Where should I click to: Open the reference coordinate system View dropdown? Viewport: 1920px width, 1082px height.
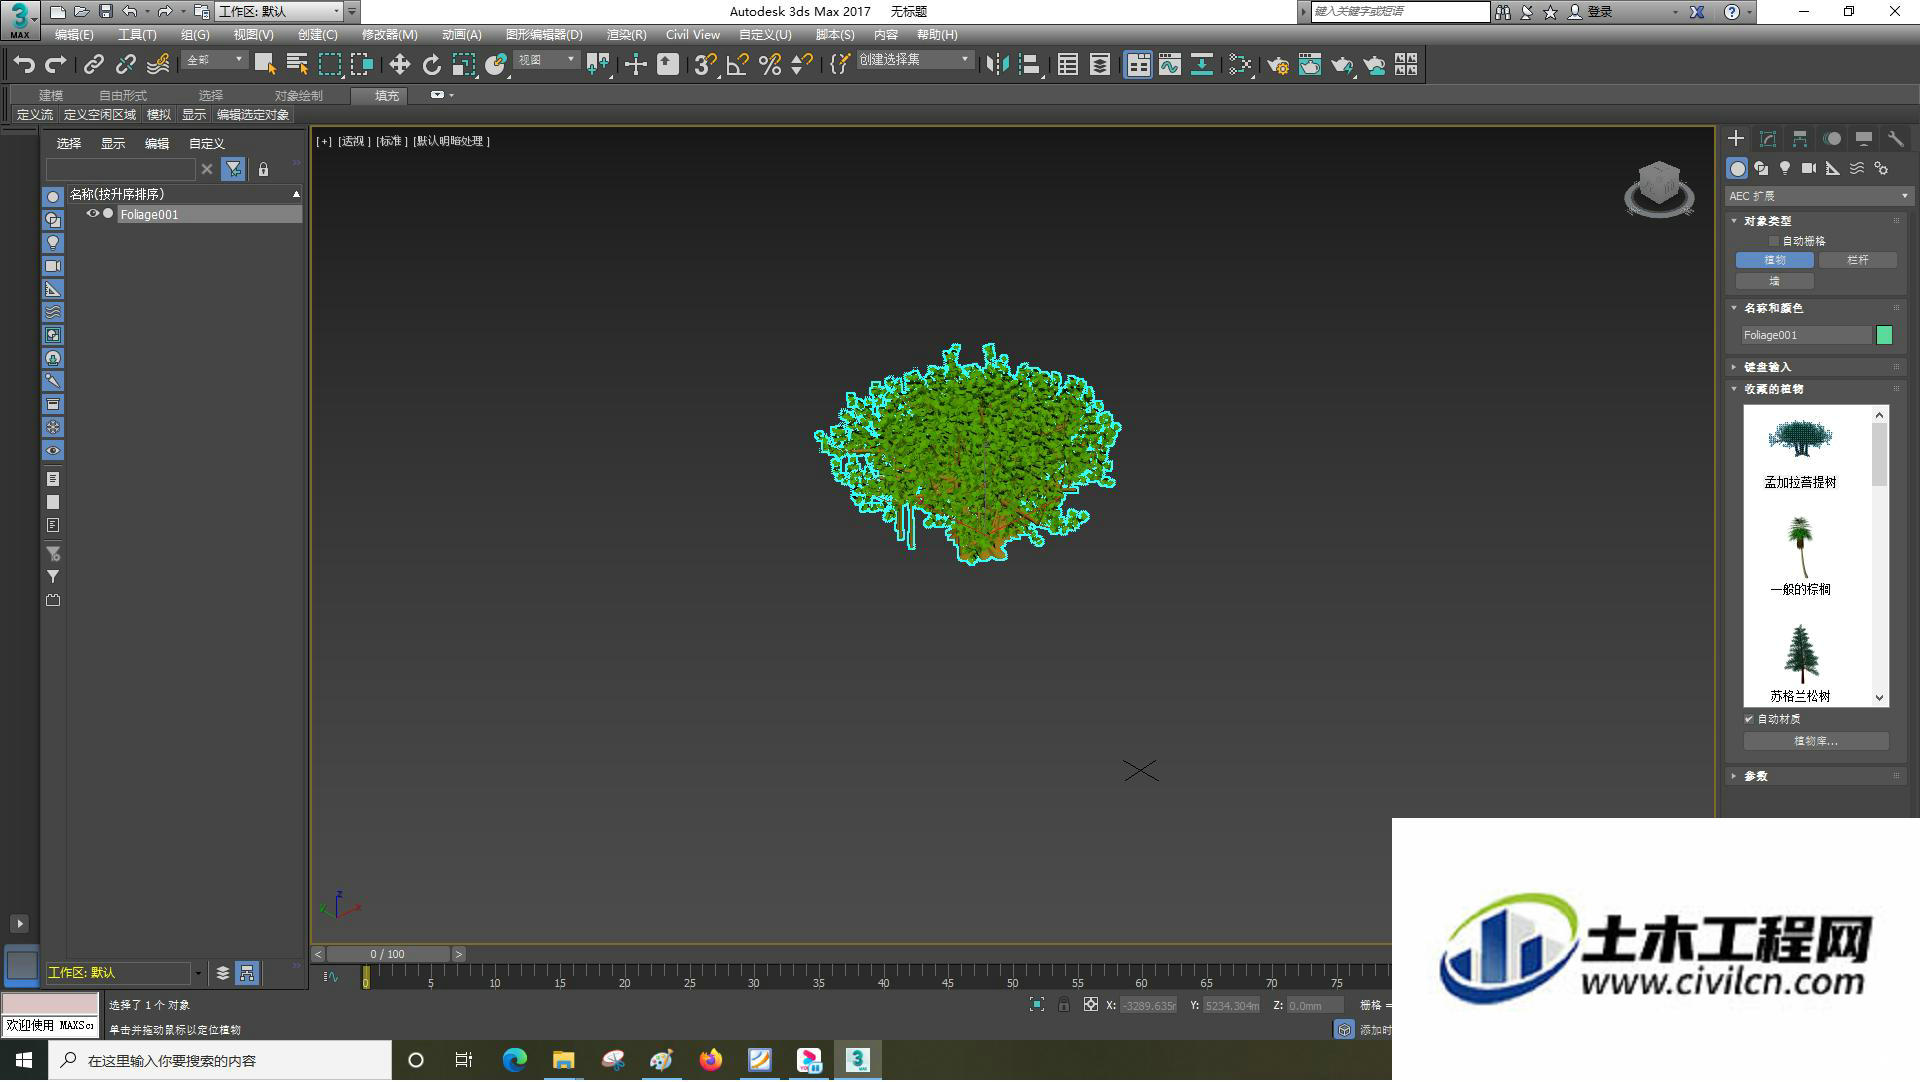[546, 61]
